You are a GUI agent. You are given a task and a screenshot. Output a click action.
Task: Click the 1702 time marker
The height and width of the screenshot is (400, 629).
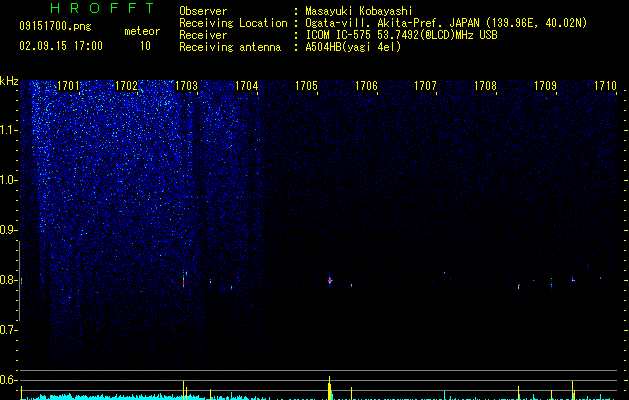click(126, 86)
